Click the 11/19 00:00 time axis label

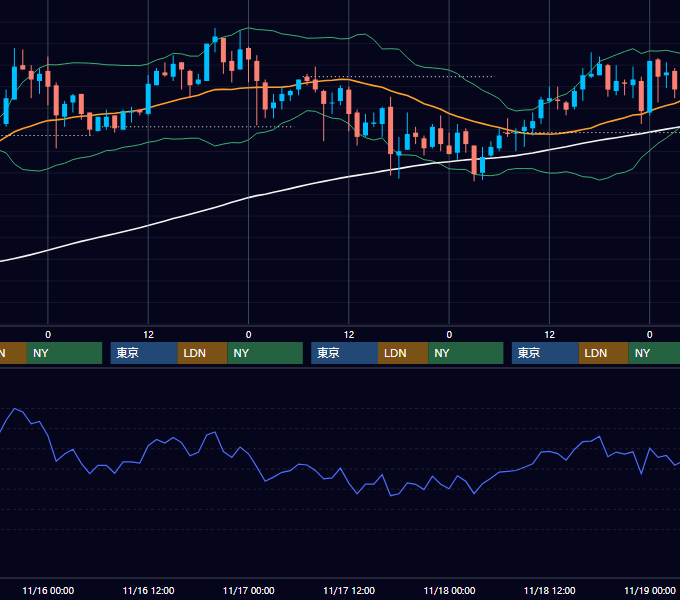(x=650, y=590)
